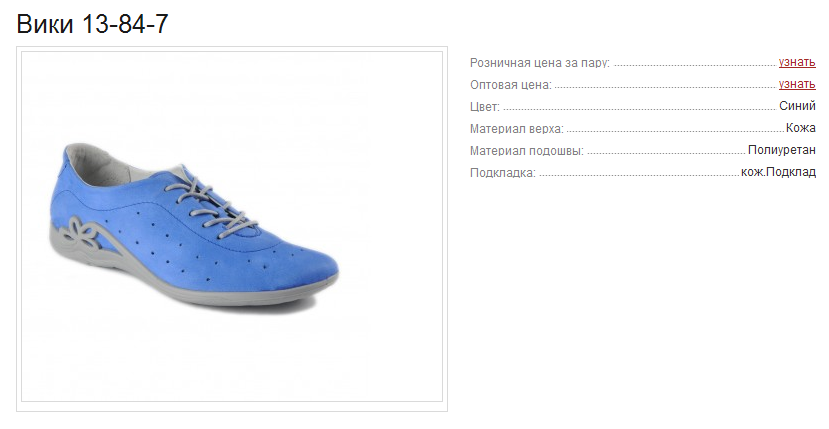Click the "Оптовая цена" label text

tap(511, 85)
